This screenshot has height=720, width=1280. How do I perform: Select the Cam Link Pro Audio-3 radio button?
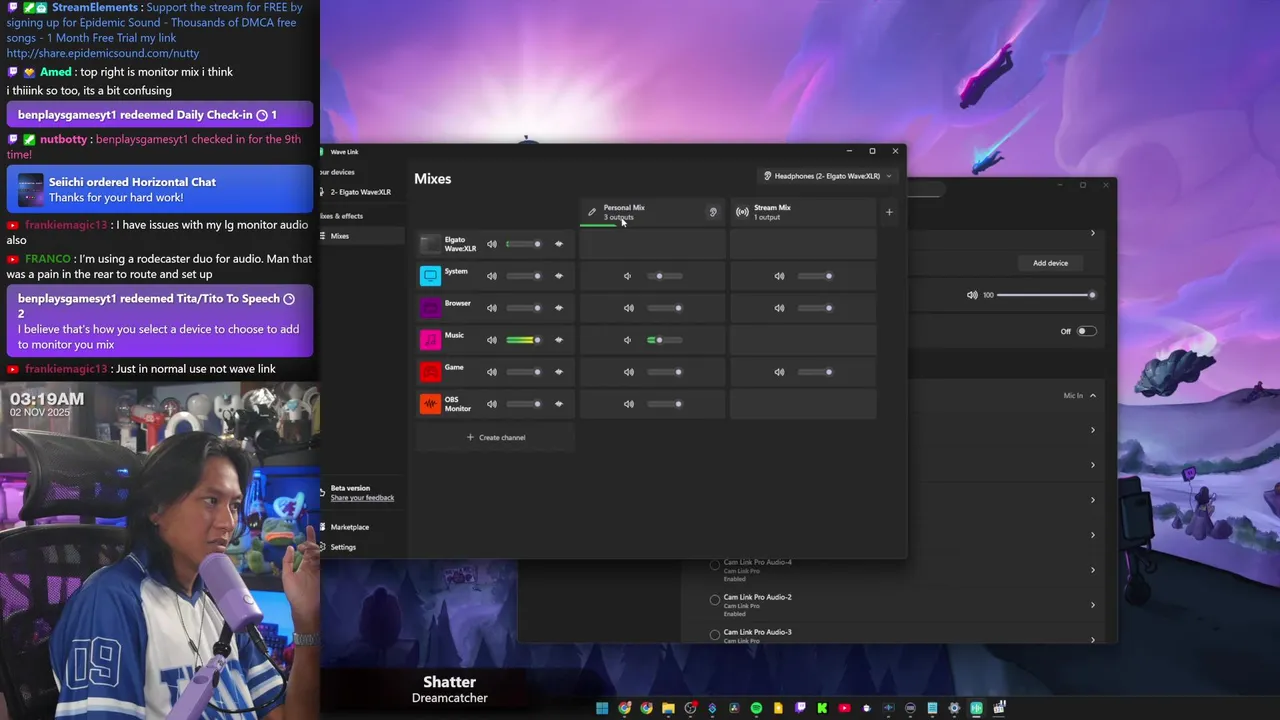(715, 634)
